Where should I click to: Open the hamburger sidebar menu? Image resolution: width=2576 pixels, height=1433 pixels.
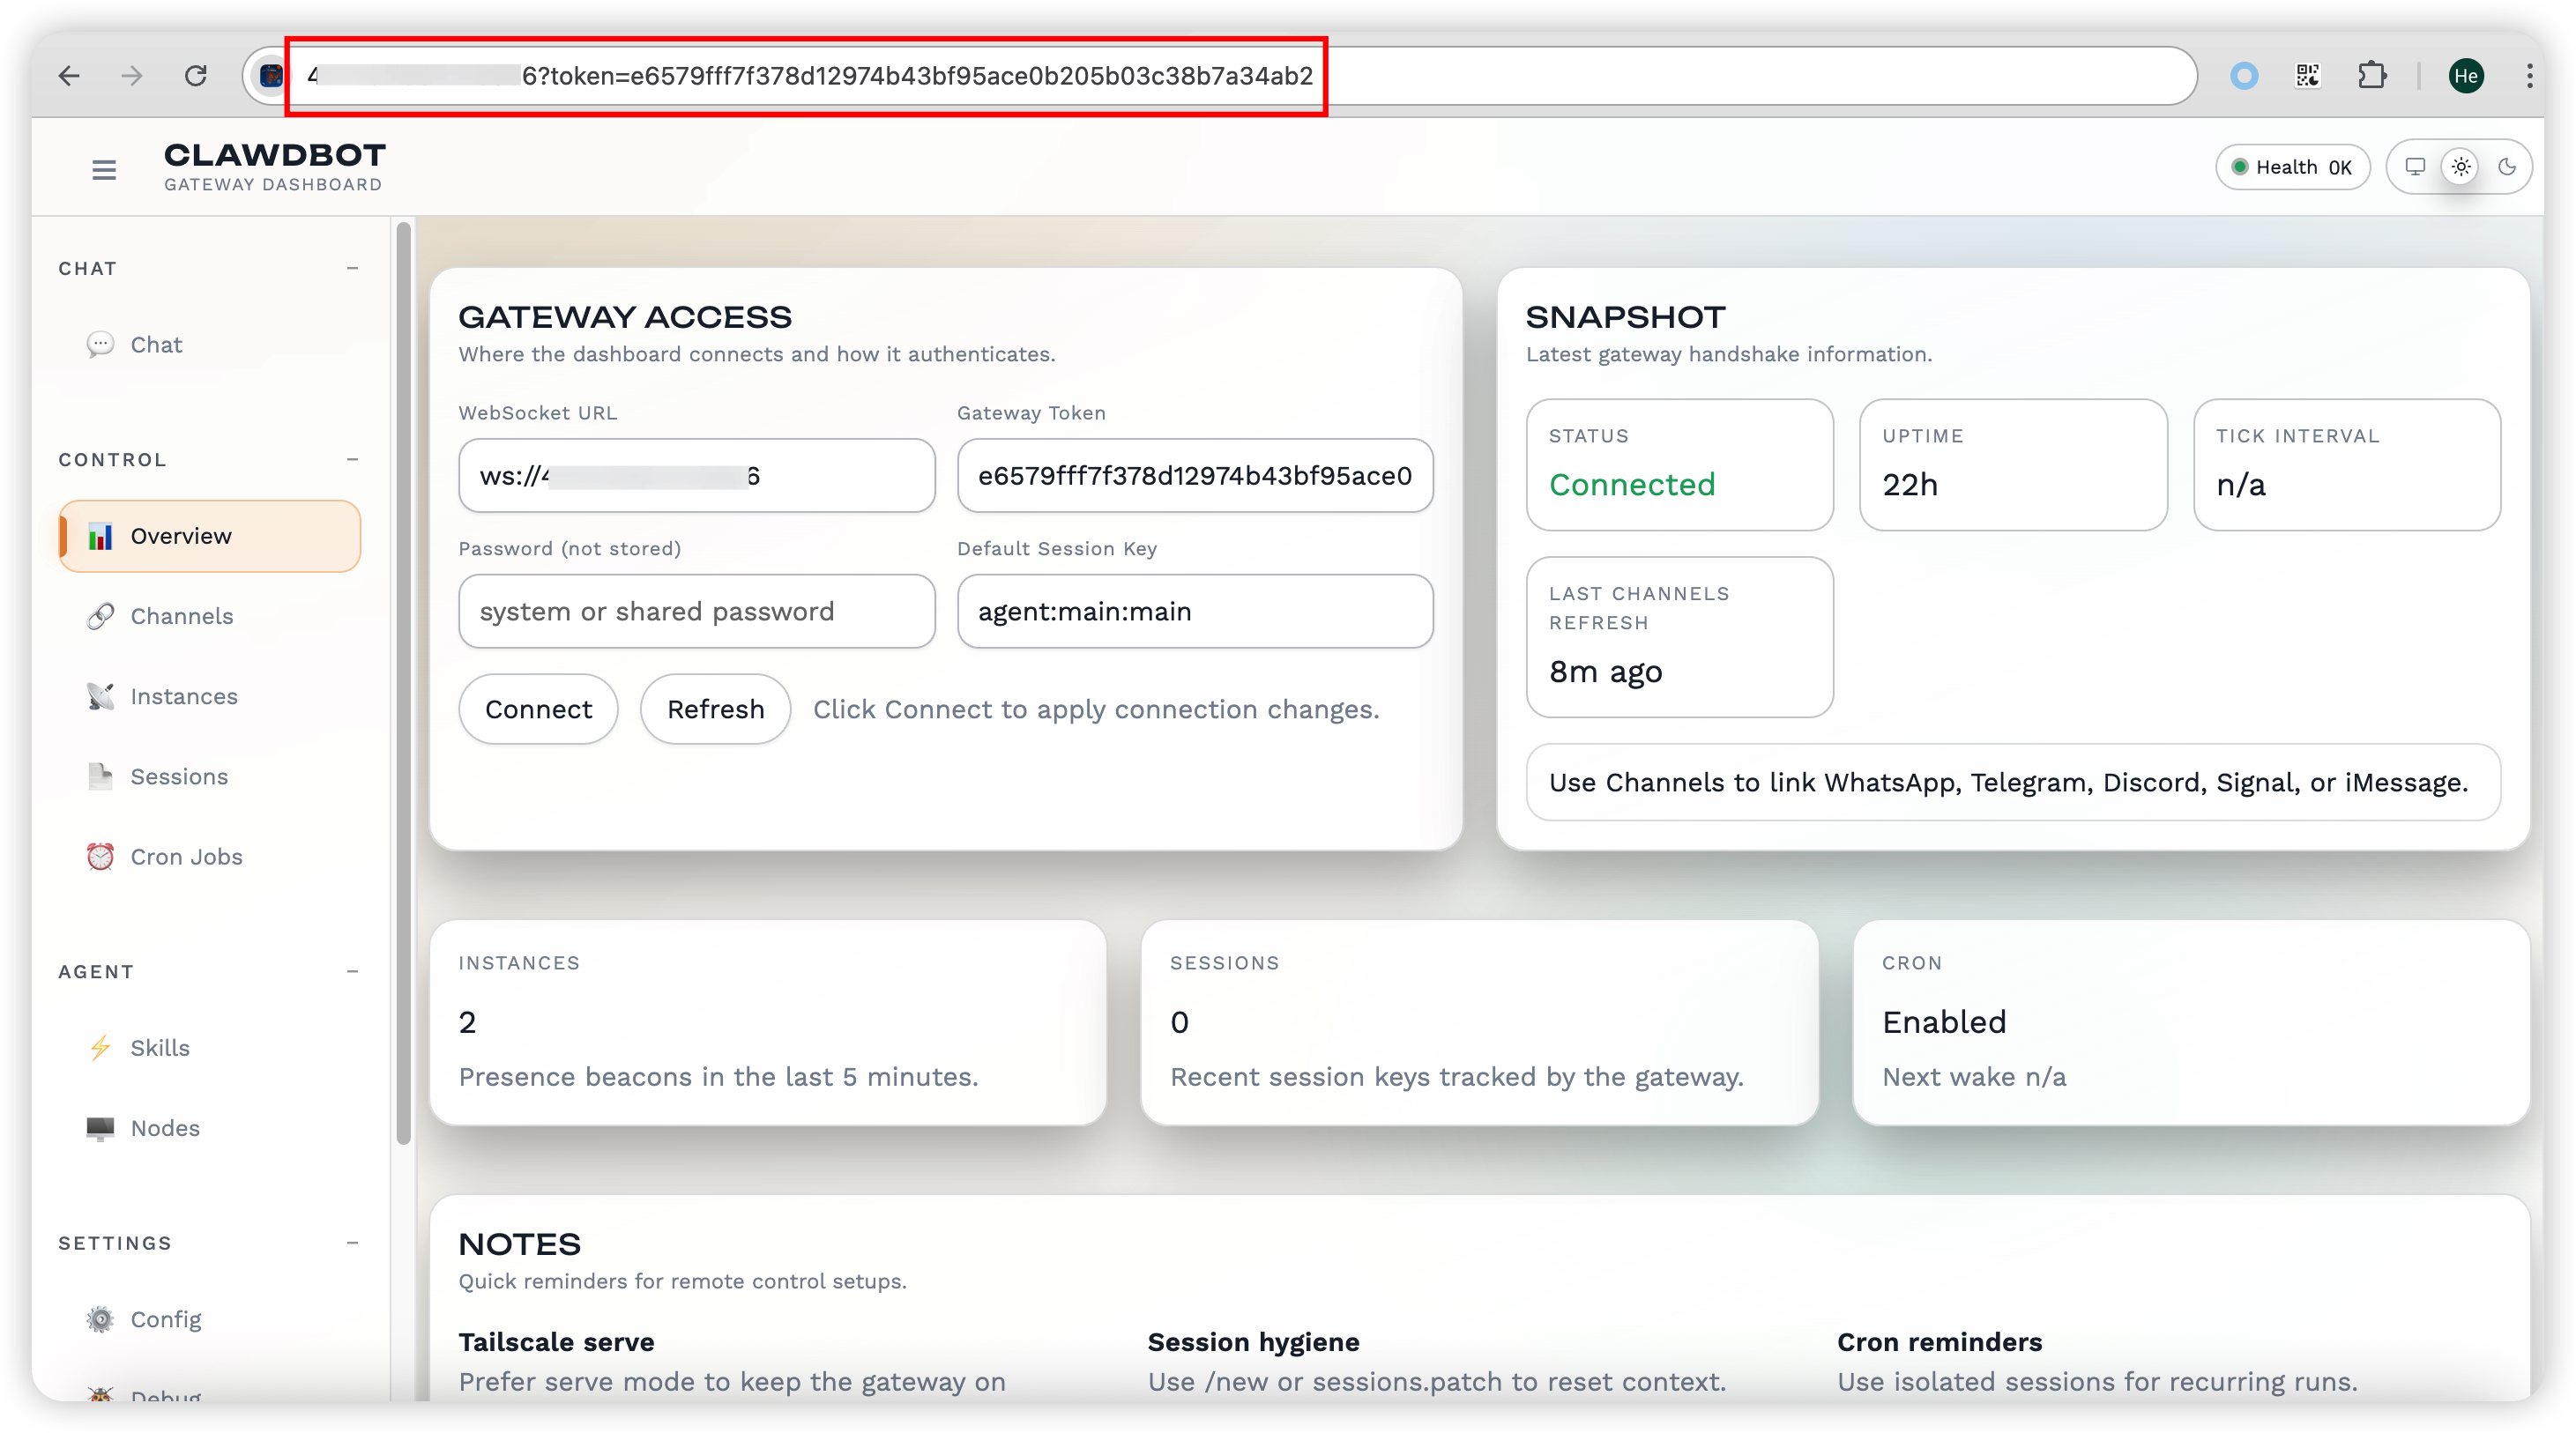pos(104,170)
